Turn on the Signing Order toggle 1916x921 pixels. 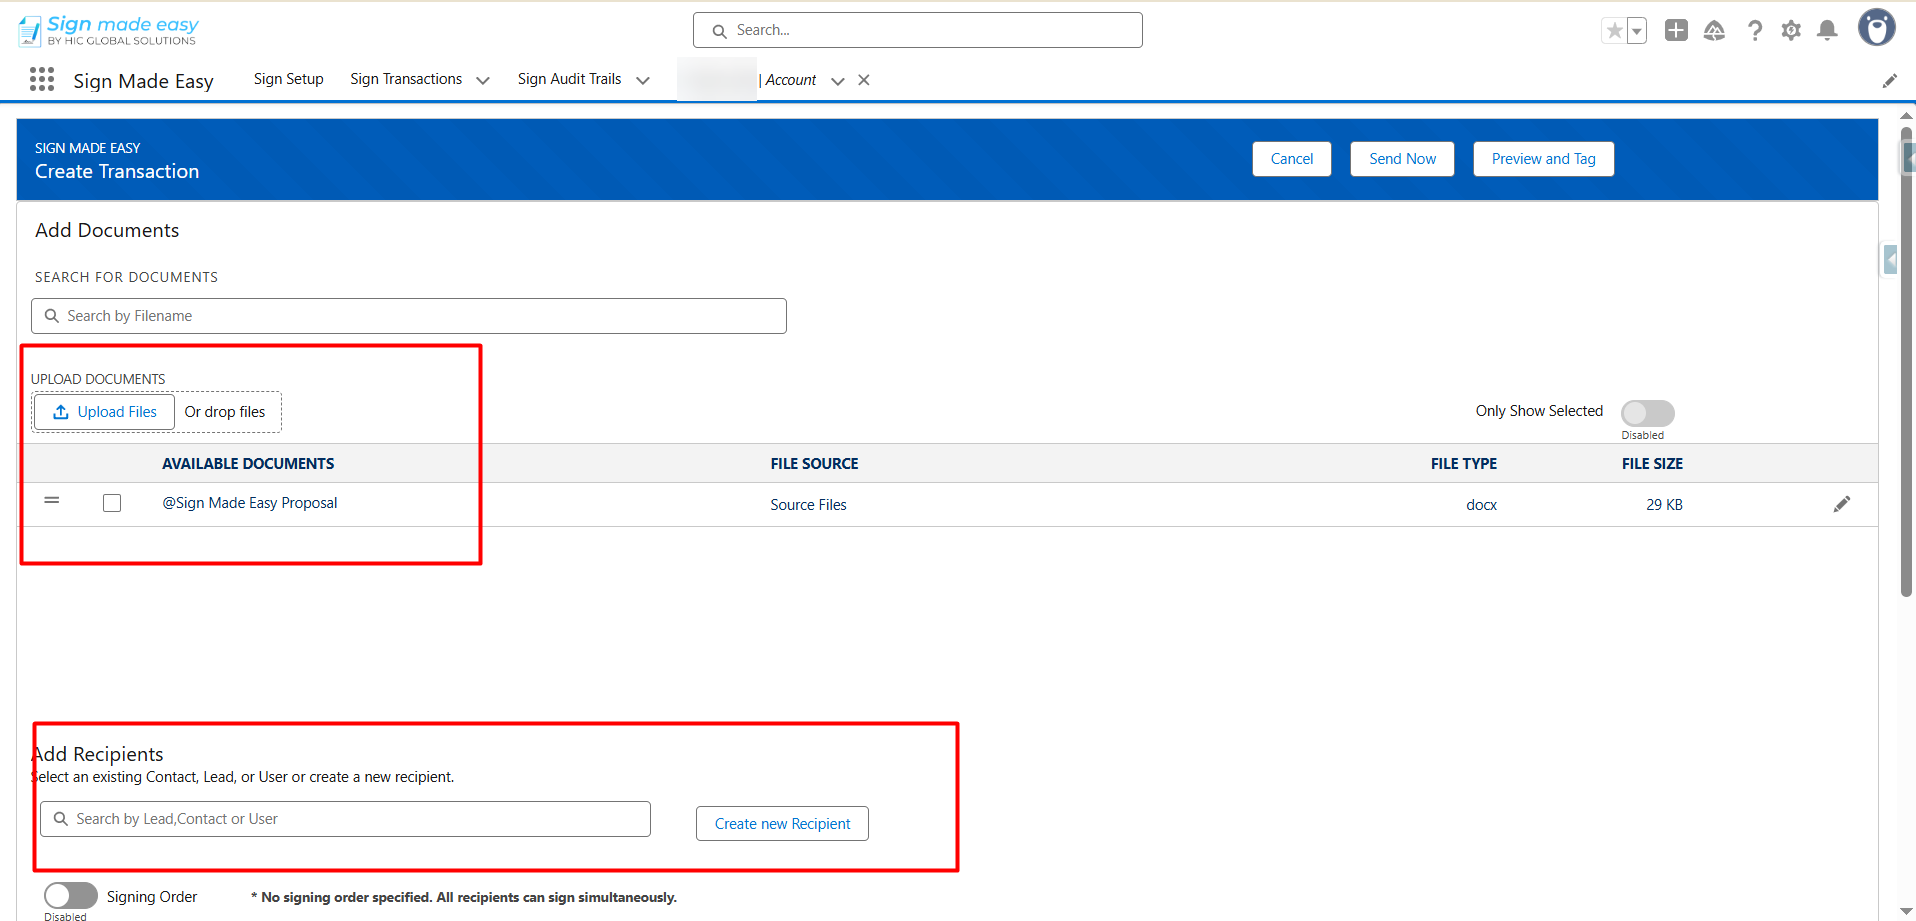tap(71, 895)
